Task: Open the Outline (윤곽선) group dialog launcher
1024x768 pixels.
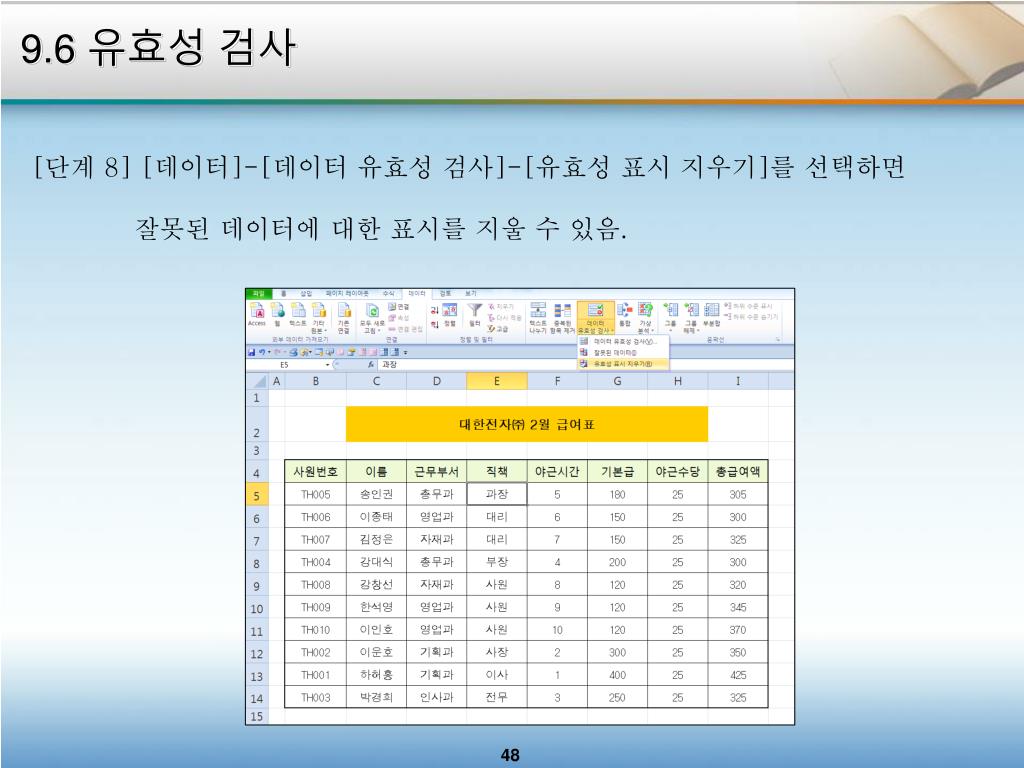Action: click(x=778, y=340)
